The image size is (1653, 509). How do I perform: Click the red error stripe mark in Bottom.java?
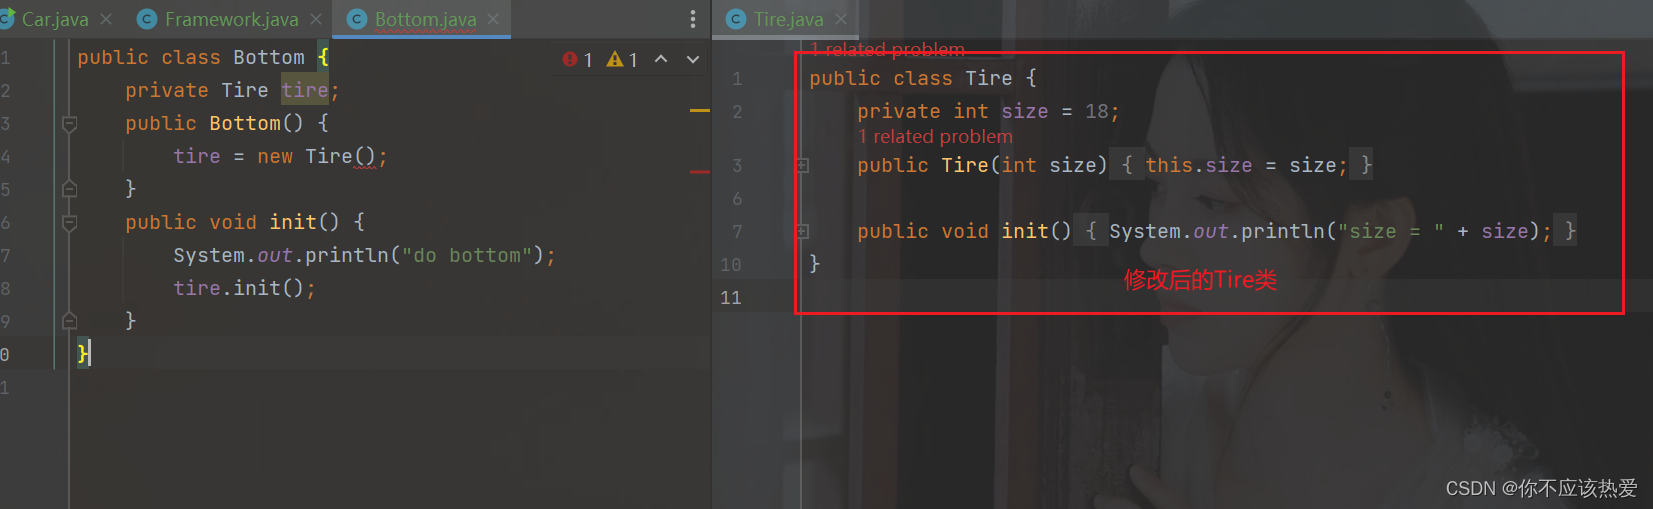[699, 172]
